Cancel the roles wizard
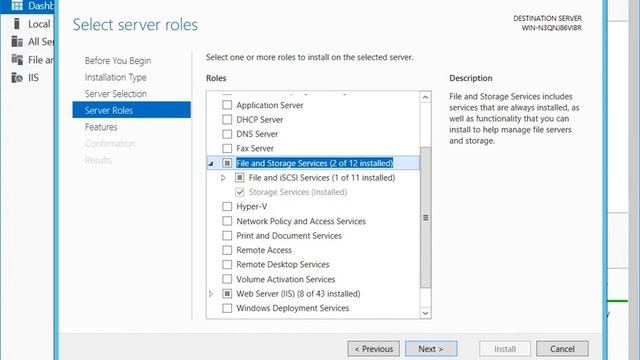Viewport: 640px width, 360px height. tap(562, 349)
